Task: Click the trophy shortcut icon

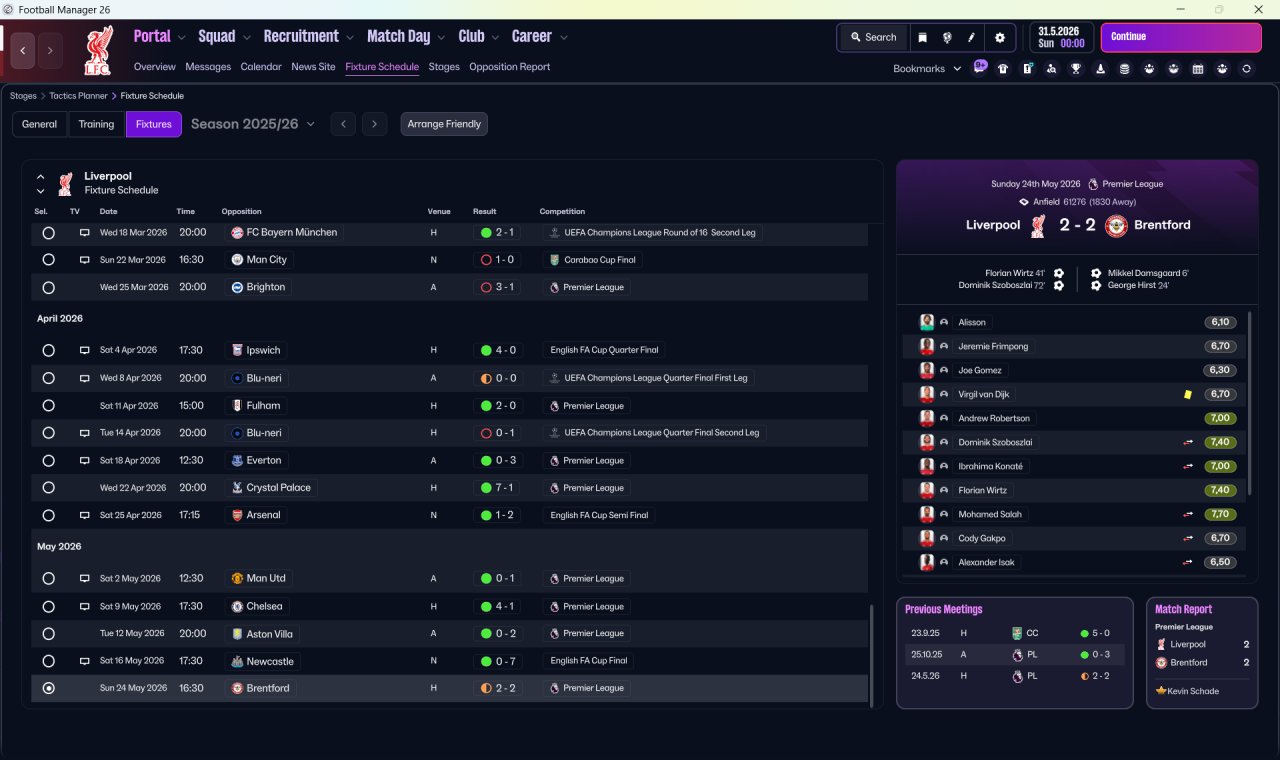Action: click(1076, 69)
